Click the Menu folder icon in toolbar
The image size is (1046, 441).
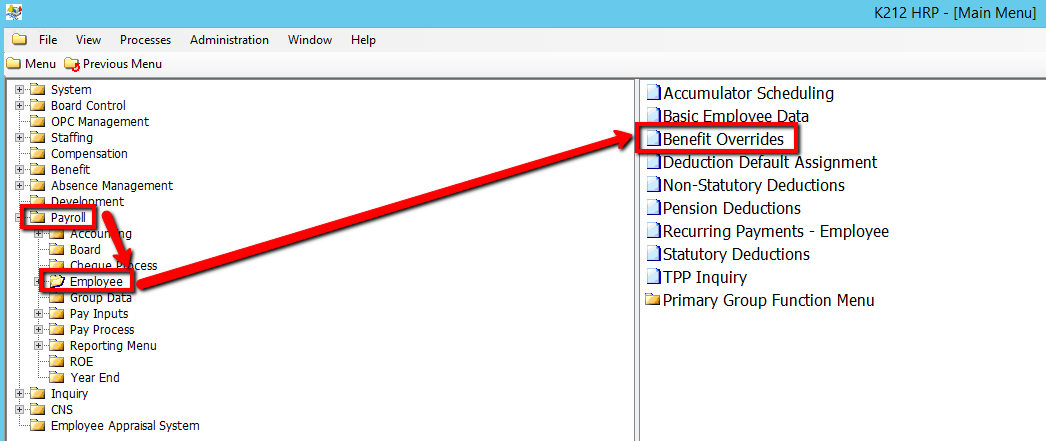pyautogui.click(x=13, y=64)
